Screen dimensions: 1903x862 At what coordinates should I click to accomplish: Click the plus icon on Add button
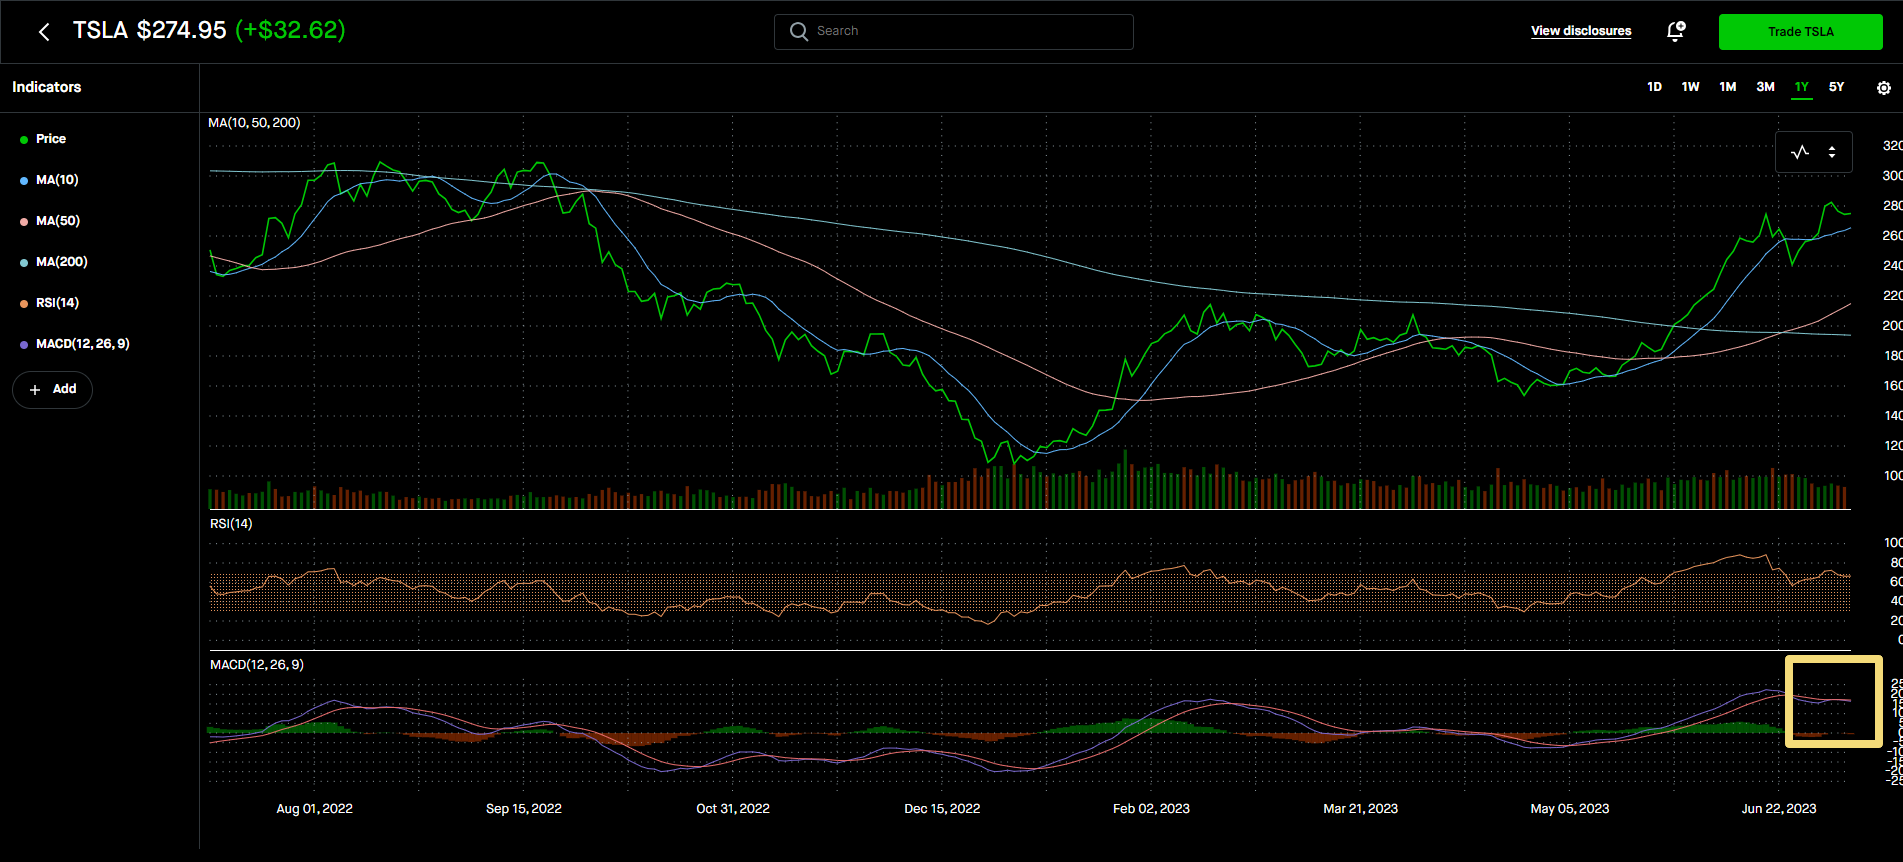[x=35, y=389]
